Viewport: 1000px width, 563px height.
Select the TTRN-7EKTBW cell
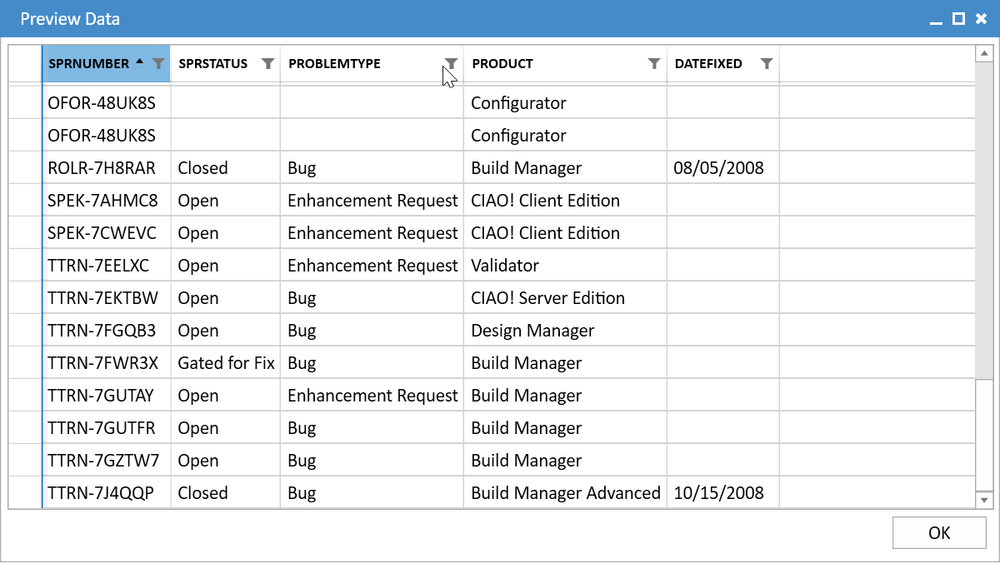point(107,298)
